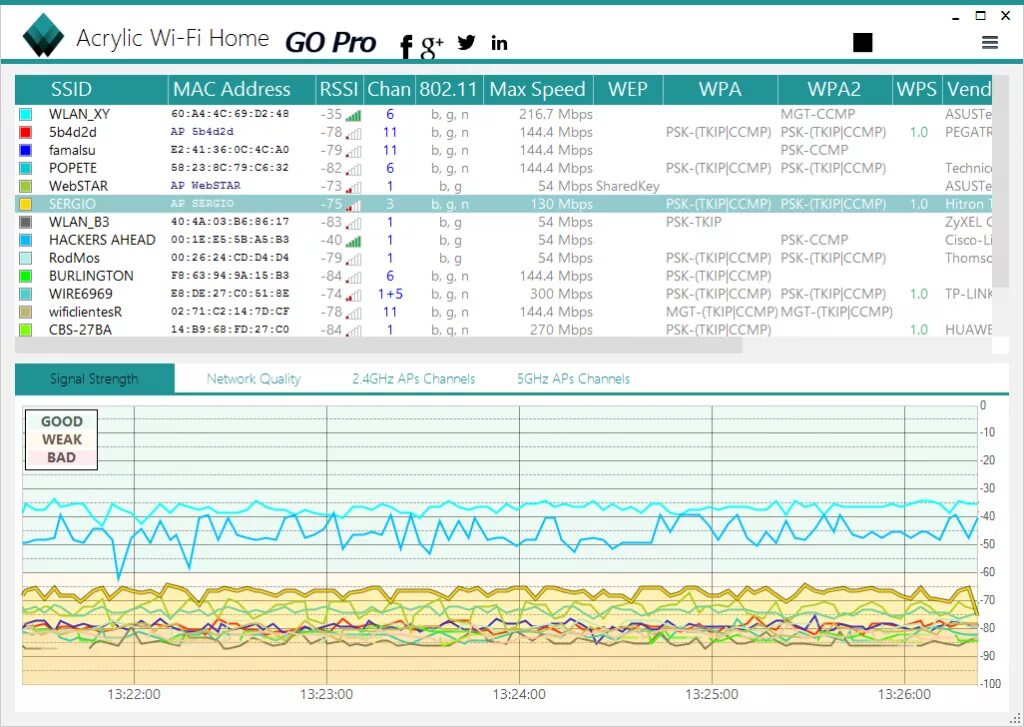Open the 5GHz APs Channels tab
Viewport: 1024px width, 727px height.
(x=573, y=379)
